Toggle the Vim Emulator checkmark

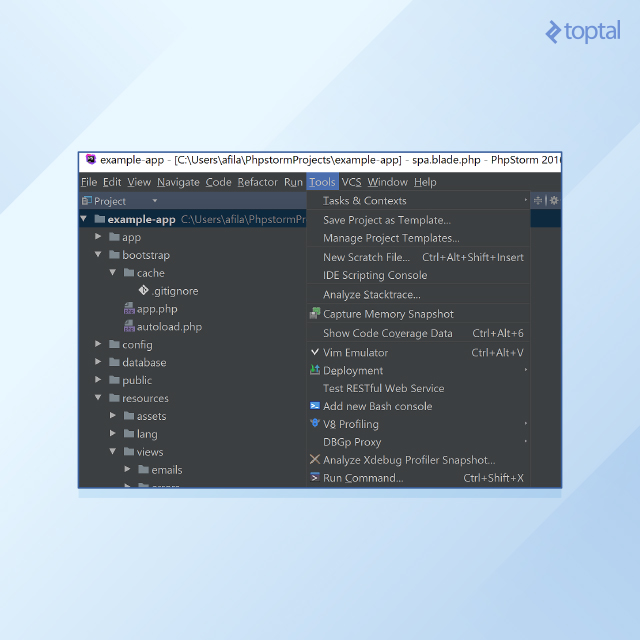pos(315,352)
